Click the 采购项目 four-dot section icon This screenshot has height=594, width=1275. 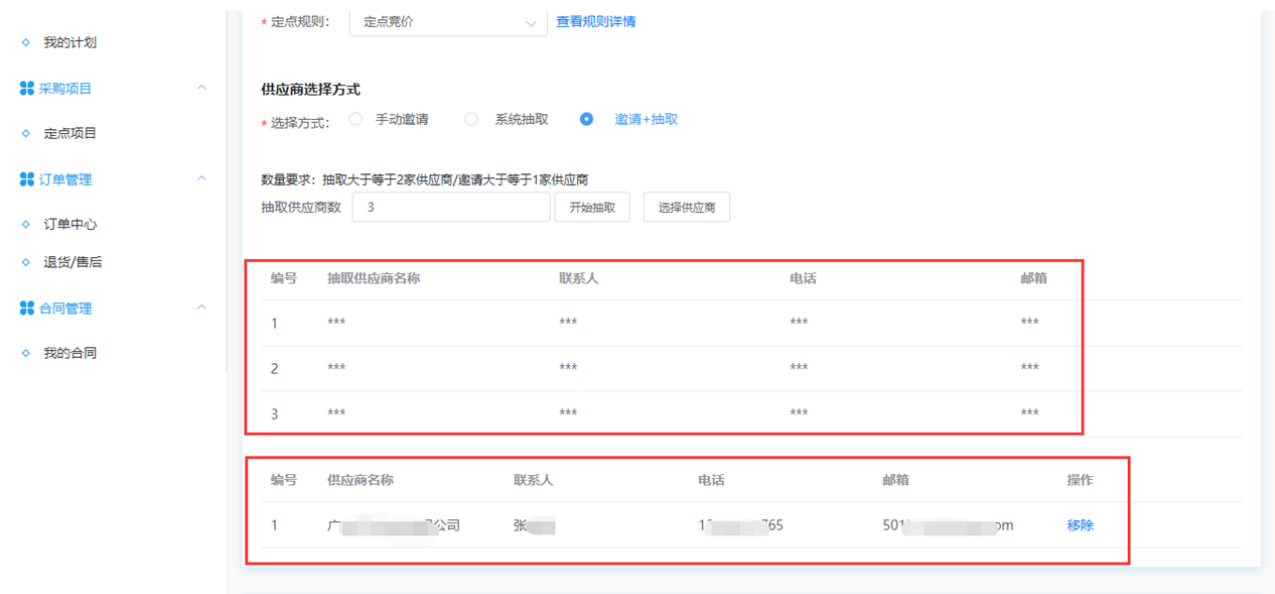tap(27, 89)
